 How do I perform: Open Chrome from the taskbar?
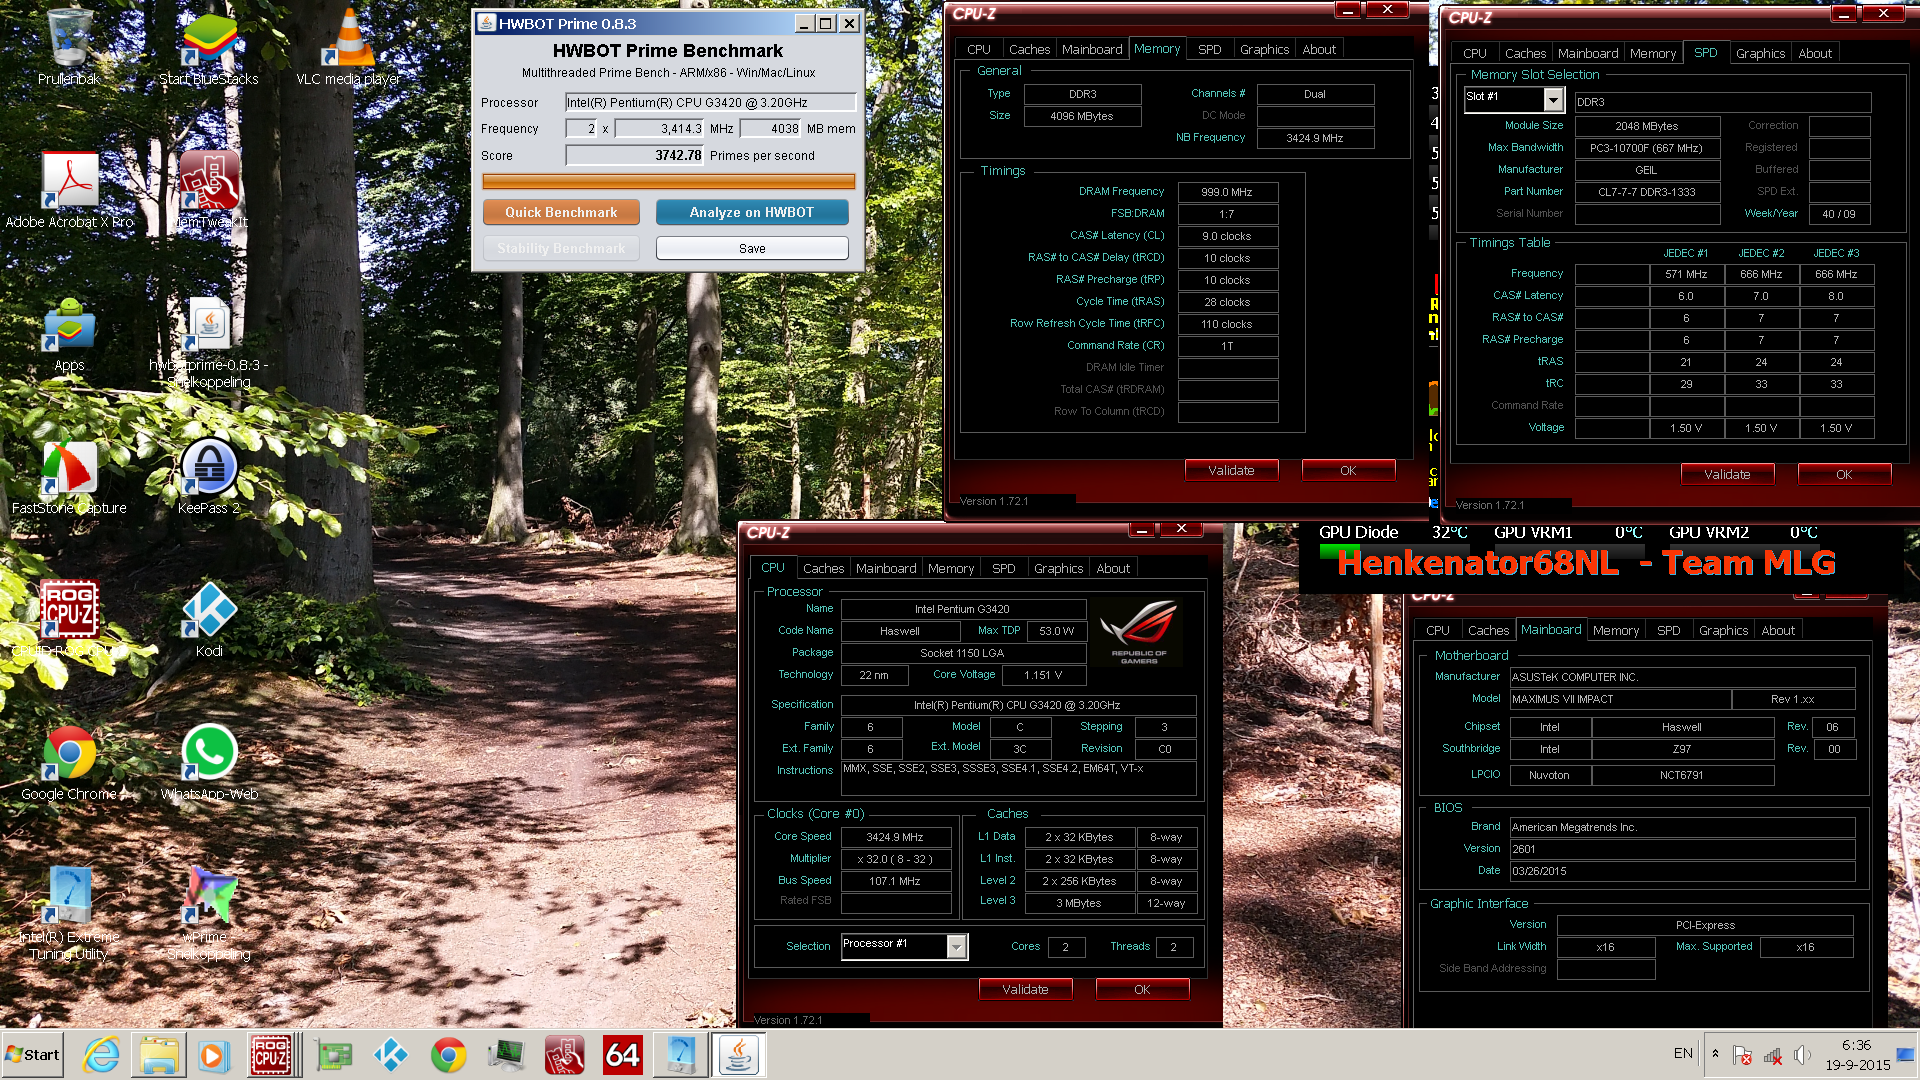click(448, 1055)
